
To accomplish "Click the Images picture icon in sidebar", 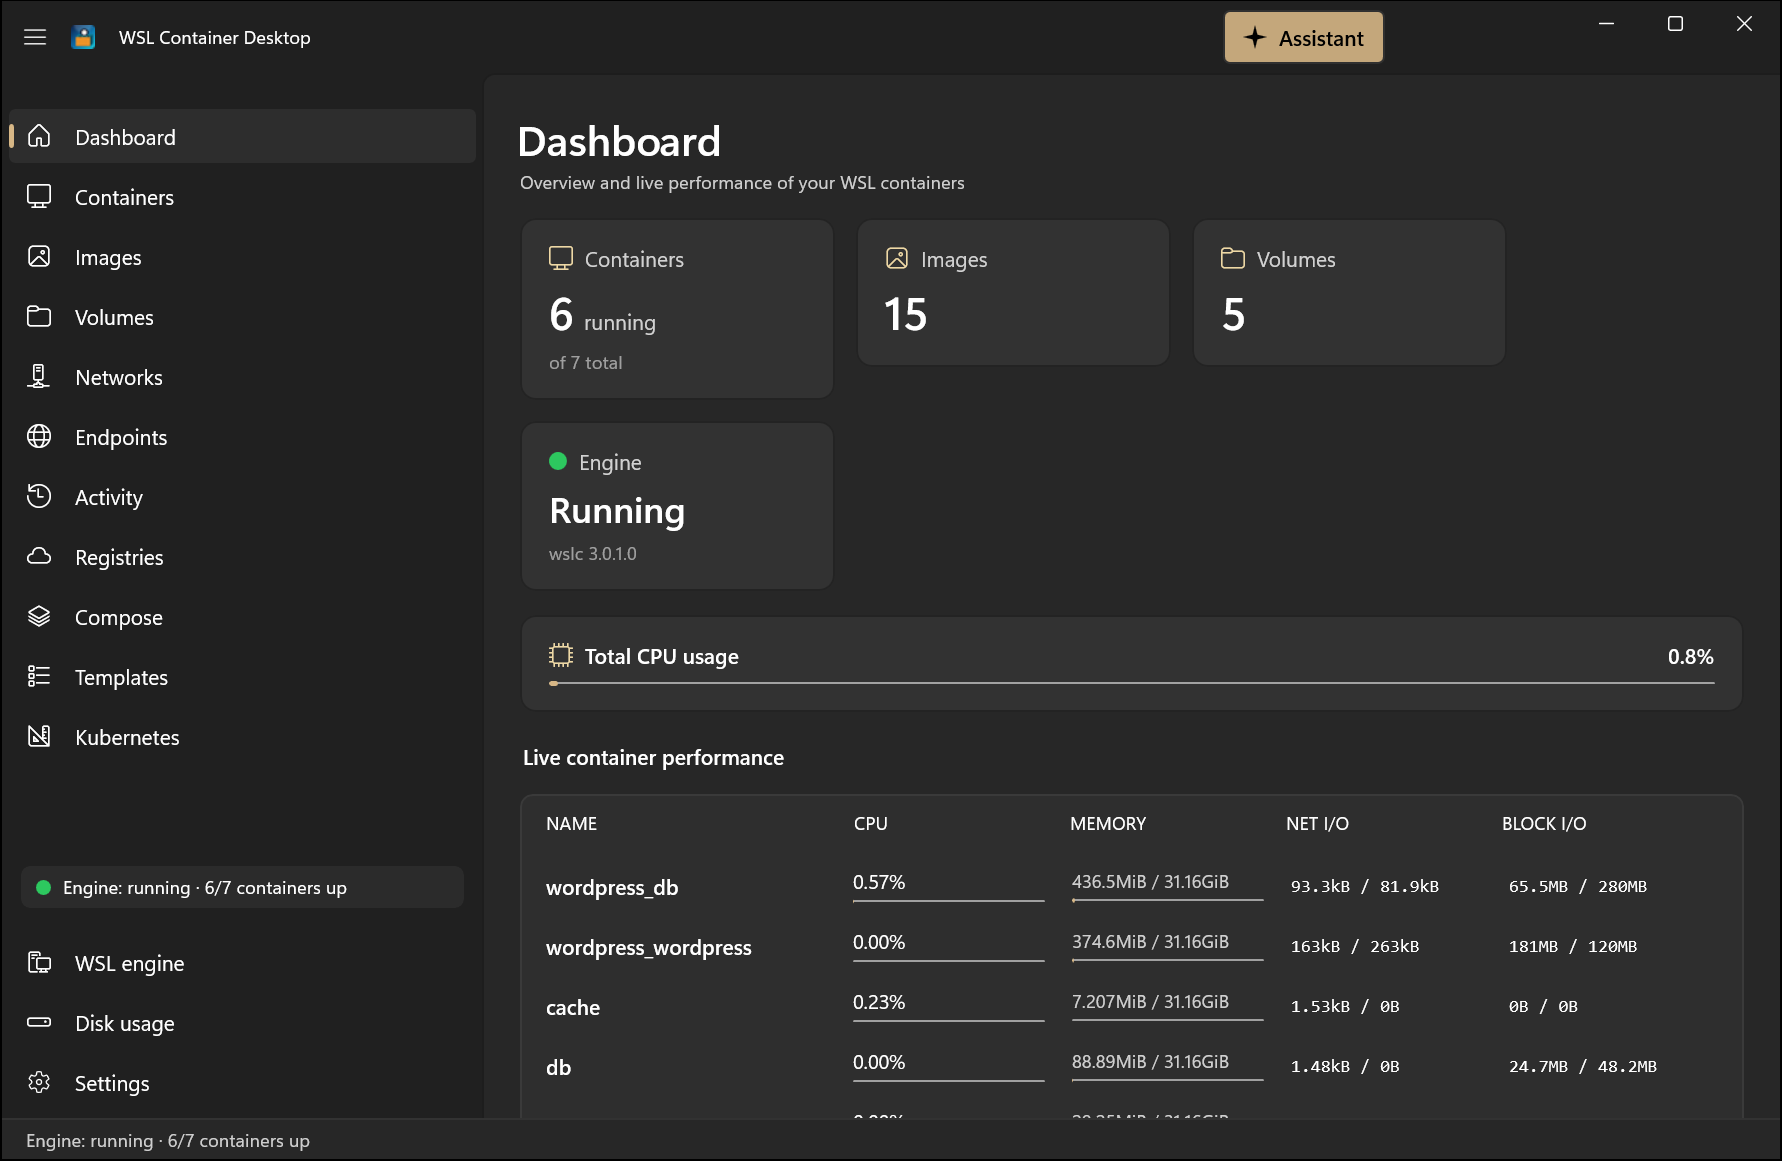I will 39,256.
